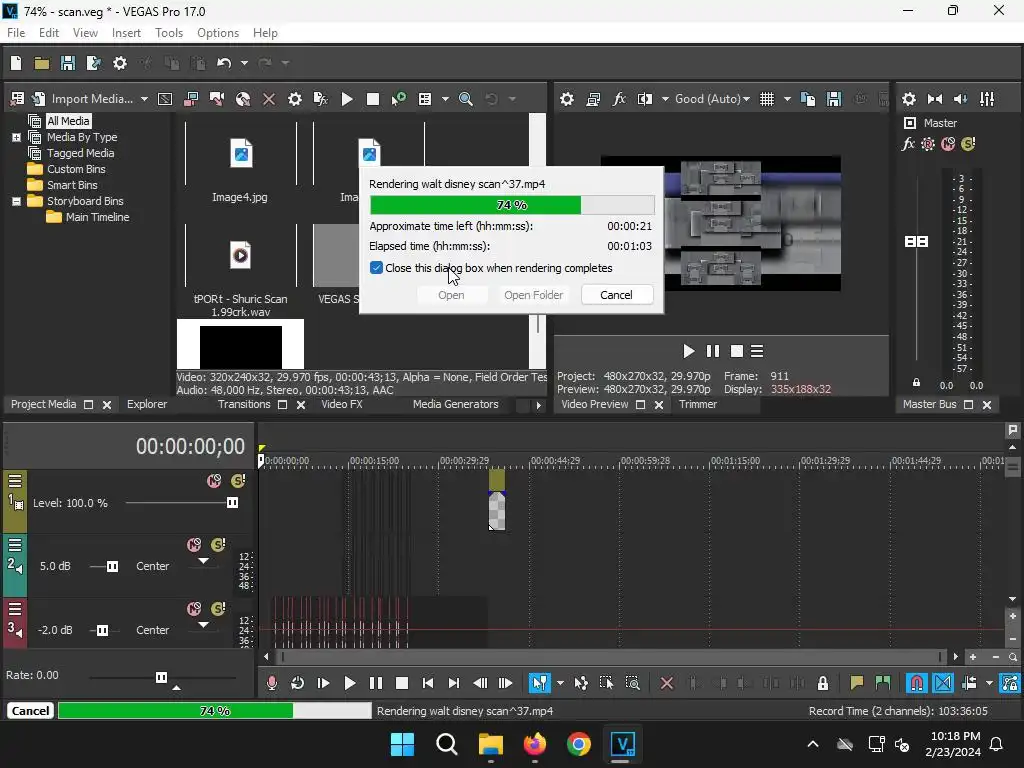
Task: Uncheck Close this dialog box when rendering completes
Action: (376, 268)
